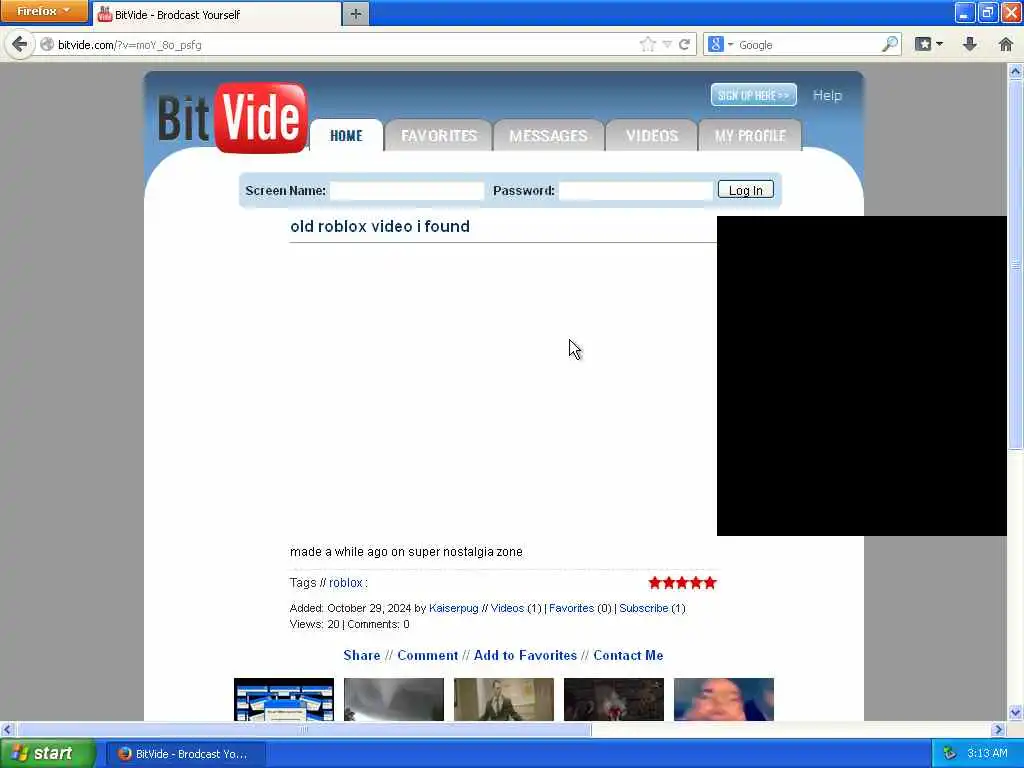Open the first related video thumbnail with blue screens
The height and width of the screenshot is (768, 1024).
[x=283, y=699]
